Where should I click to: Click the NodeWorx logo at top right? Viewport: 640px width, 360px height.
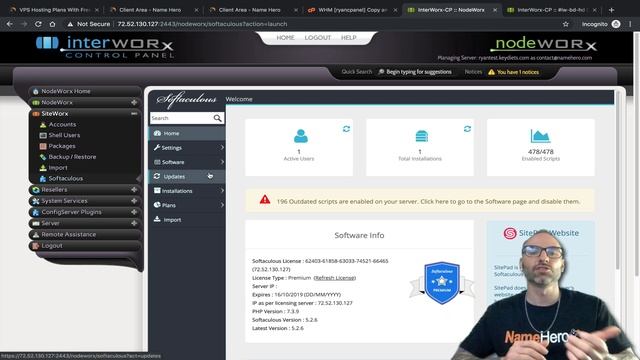[544, 44]
